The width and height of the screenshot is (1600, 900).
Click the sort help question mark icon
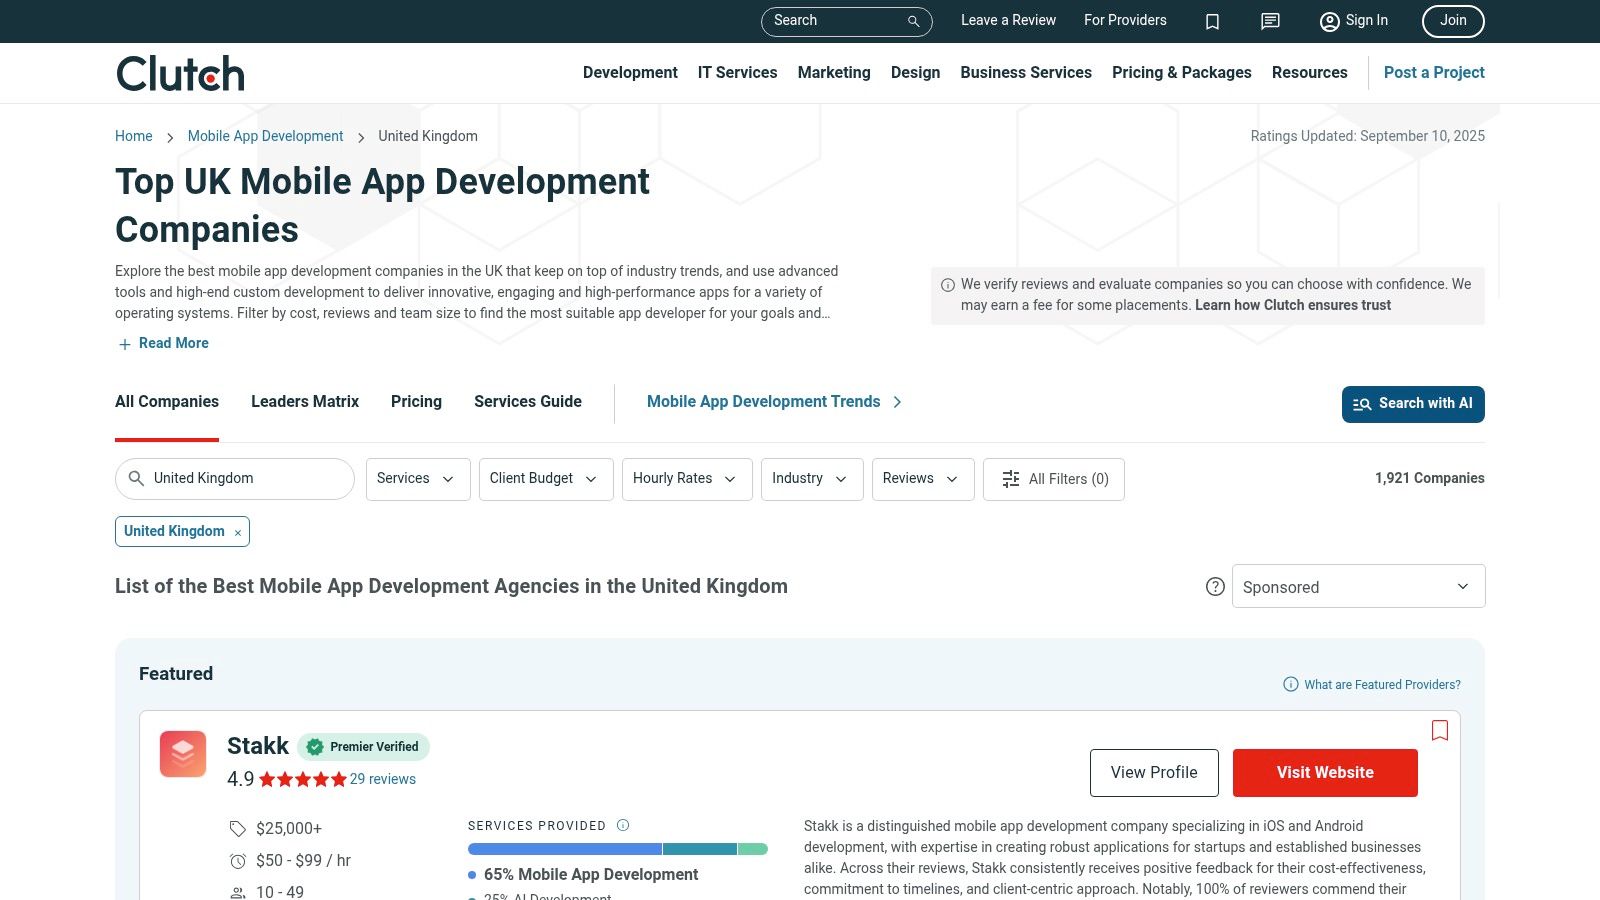point(1215,587)
